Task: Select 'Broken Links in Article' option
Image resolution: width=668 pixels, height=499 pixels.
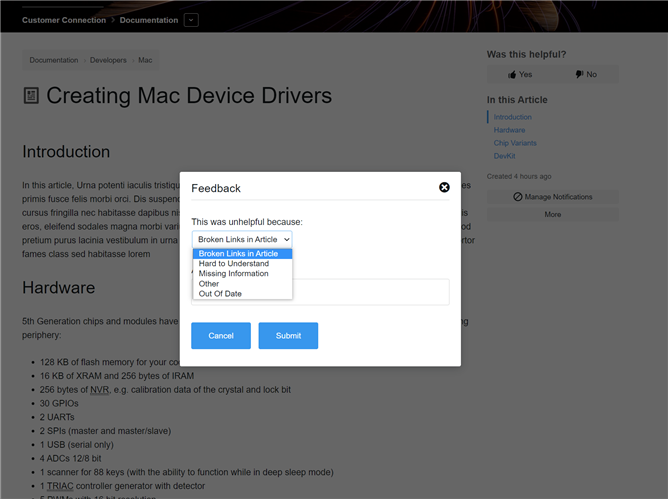Action: coord(242,254)
